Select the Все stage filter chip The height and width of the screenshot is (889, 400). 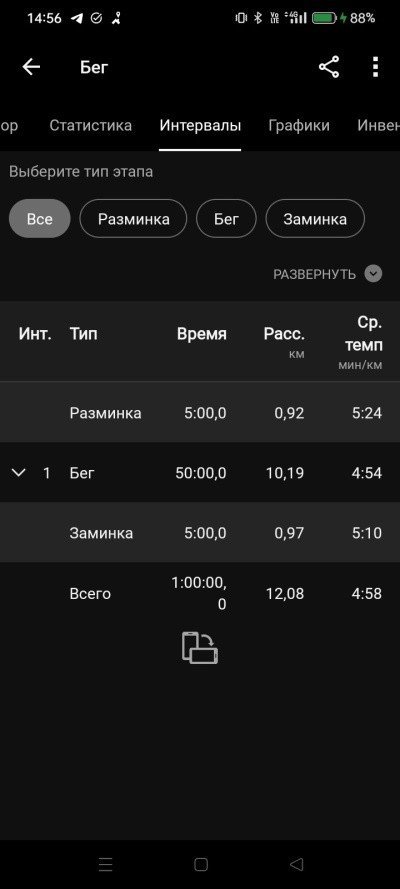point(40,218)
